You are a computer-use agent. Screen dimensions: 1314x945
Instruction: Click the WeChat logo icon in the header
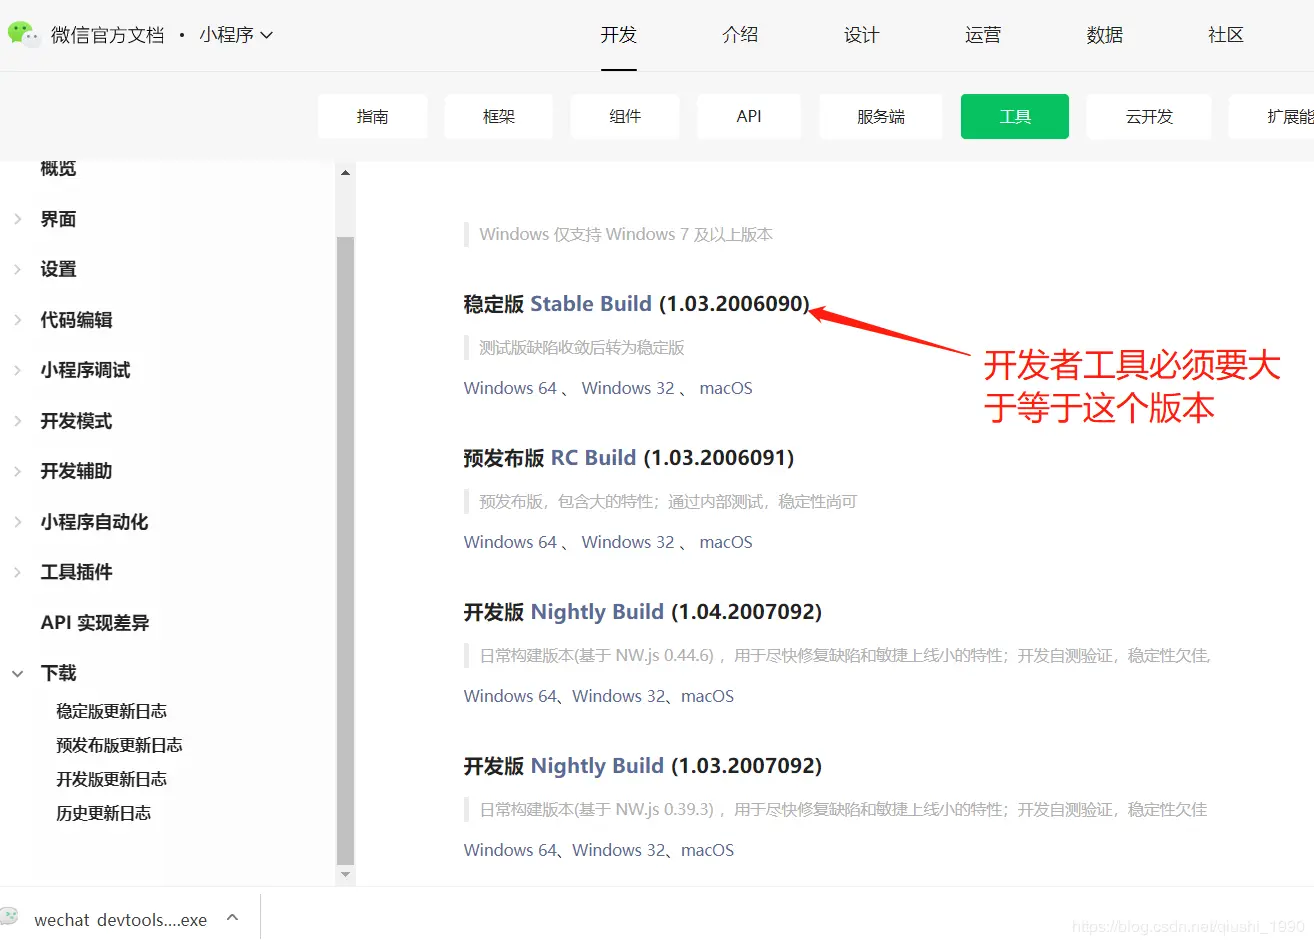[24, 34]
